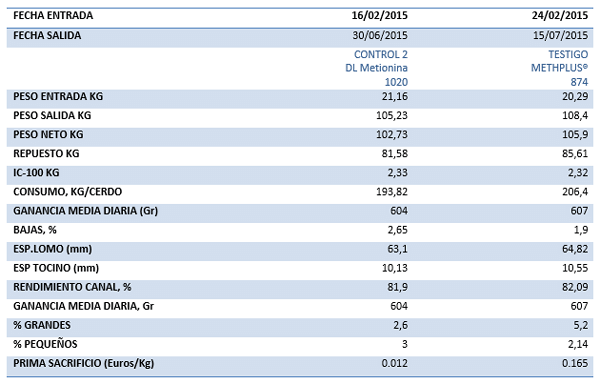This screenshot has height=384, width=600.
Task: Click the TESTIGO column header
Action: [x=568, y=55]
